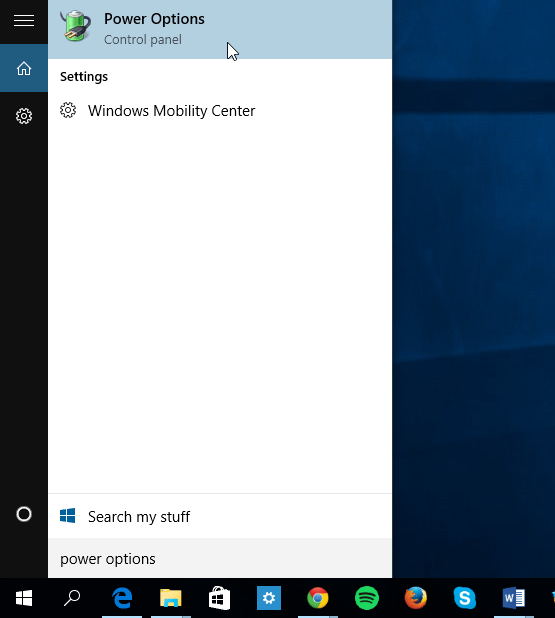The image size is (555, 618).
Task: Click the Power Options battery icon
Action: [76, 26]
